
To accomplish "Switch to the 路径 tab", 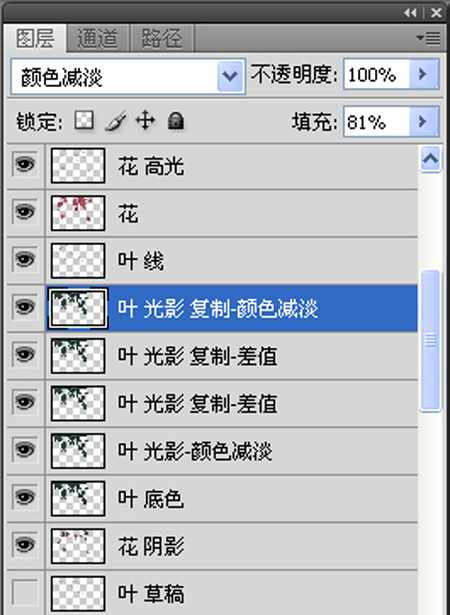I will 162,38.
